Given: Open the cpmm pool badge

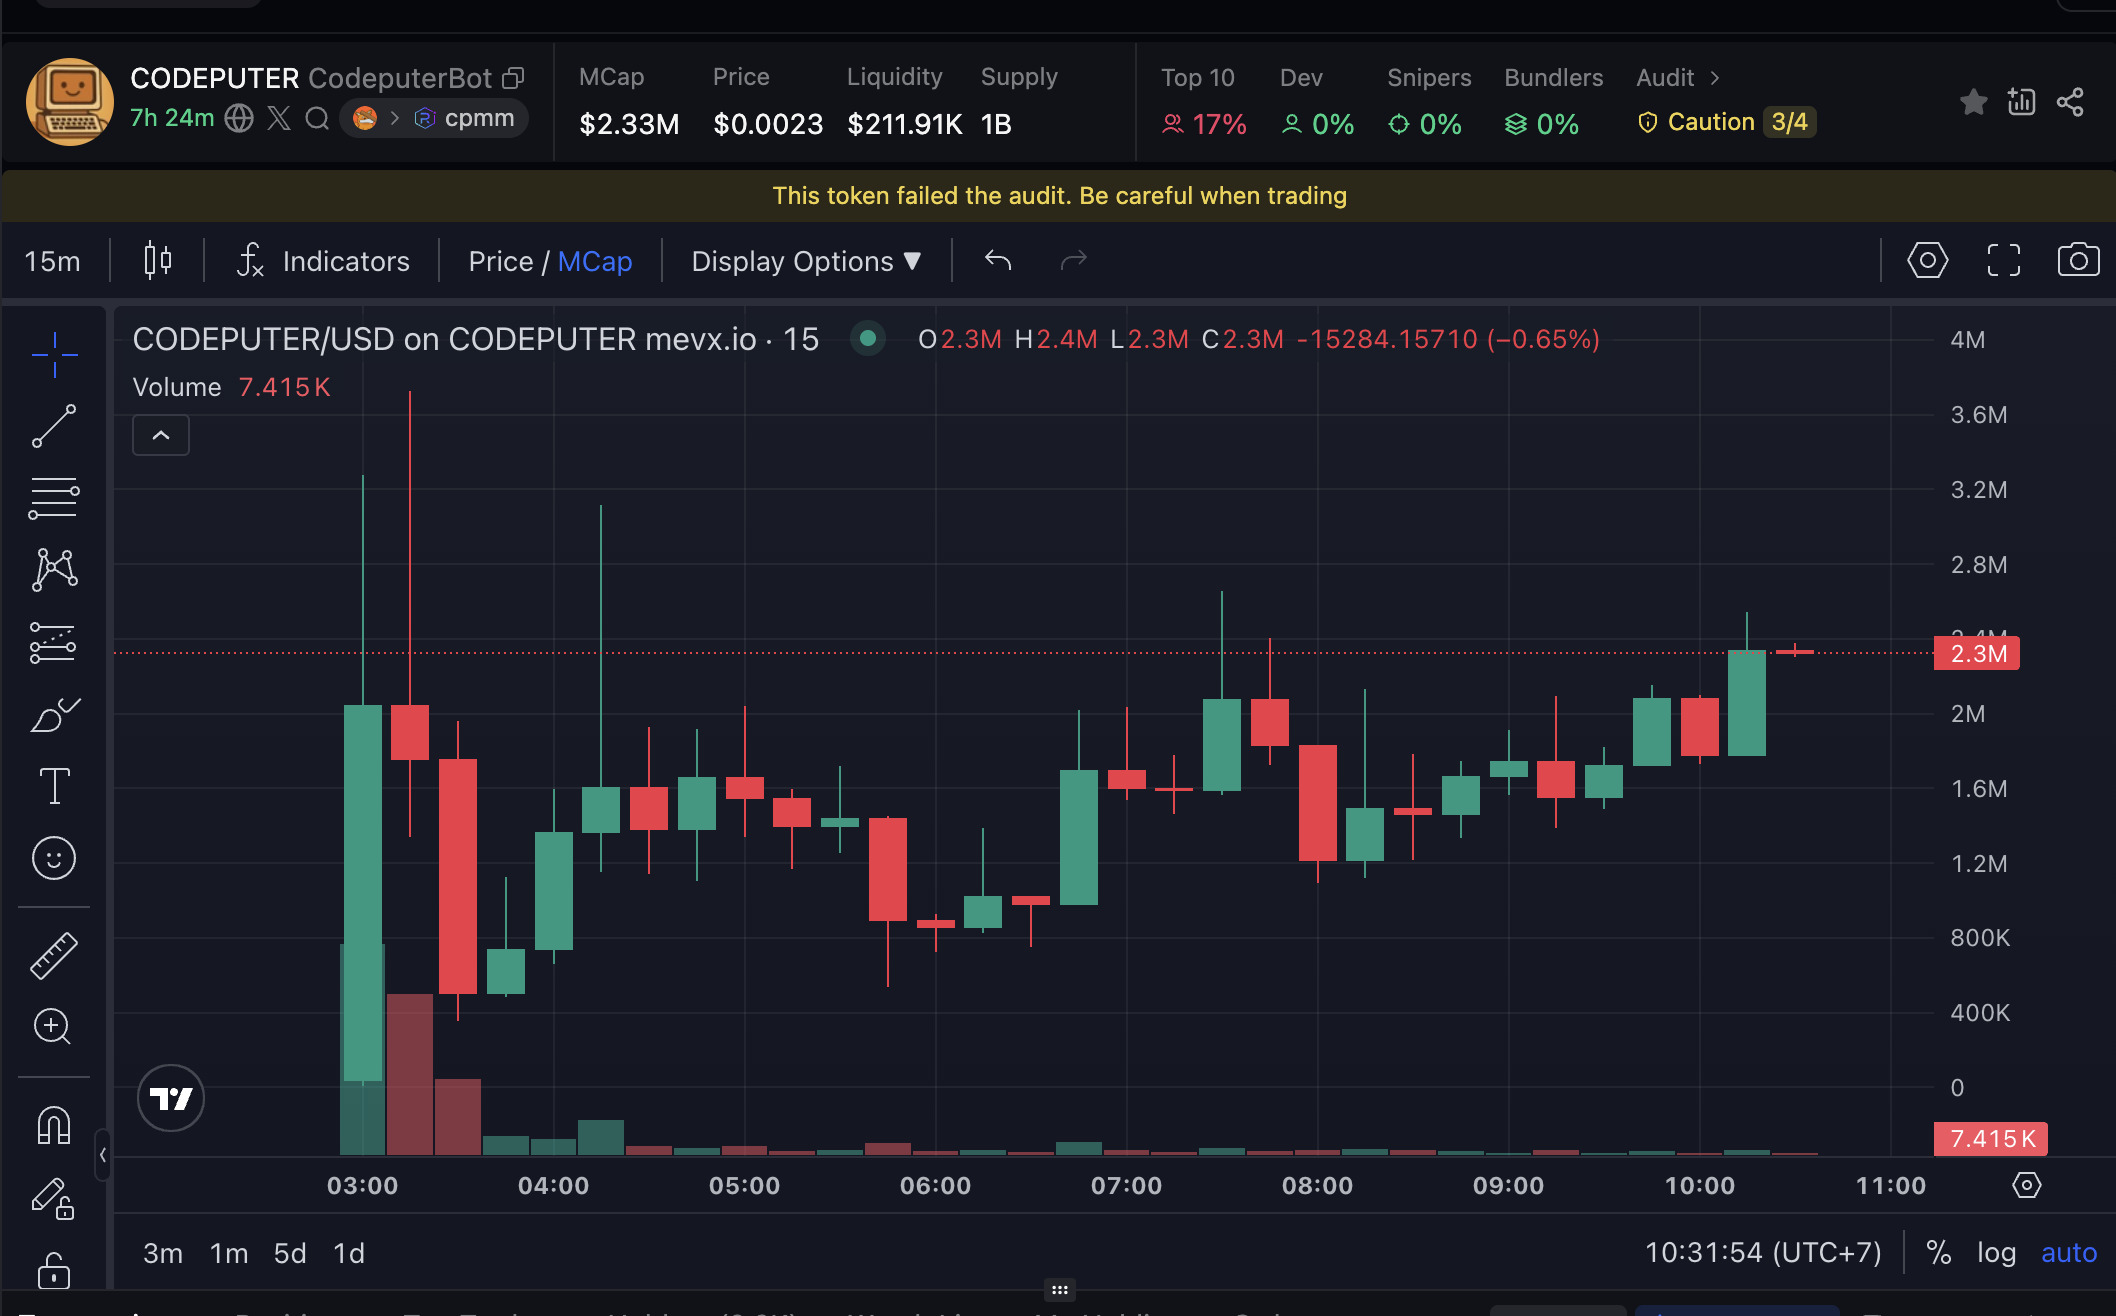Looking at the screenshot, I should click(433, 118).
